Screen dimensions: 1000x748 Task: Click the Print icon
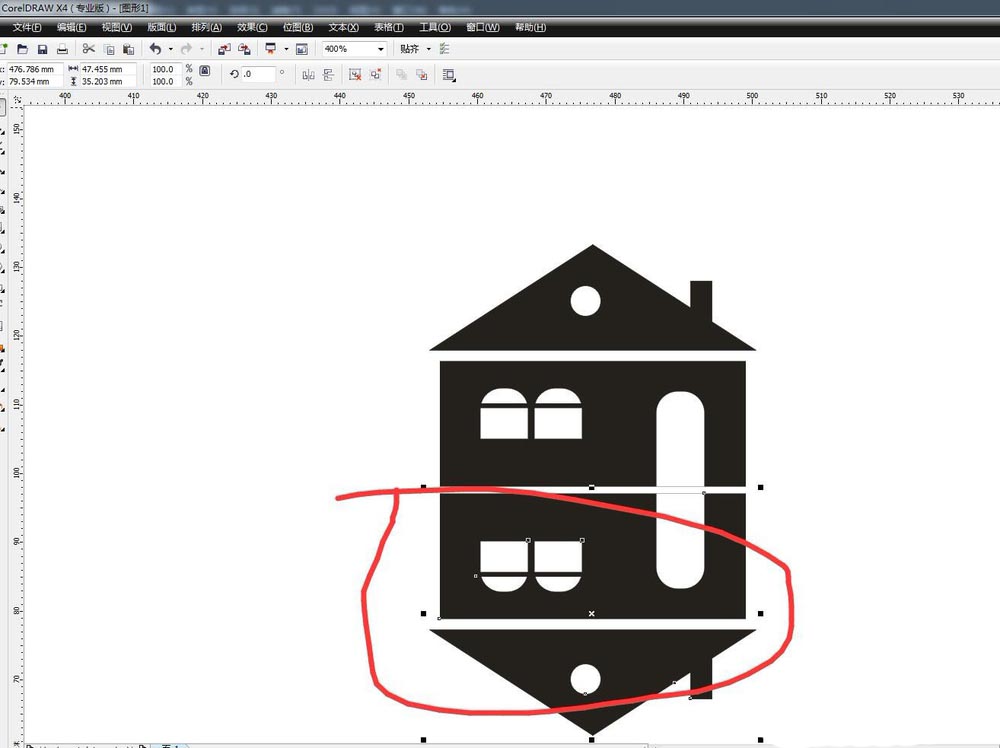click(62, 49)
